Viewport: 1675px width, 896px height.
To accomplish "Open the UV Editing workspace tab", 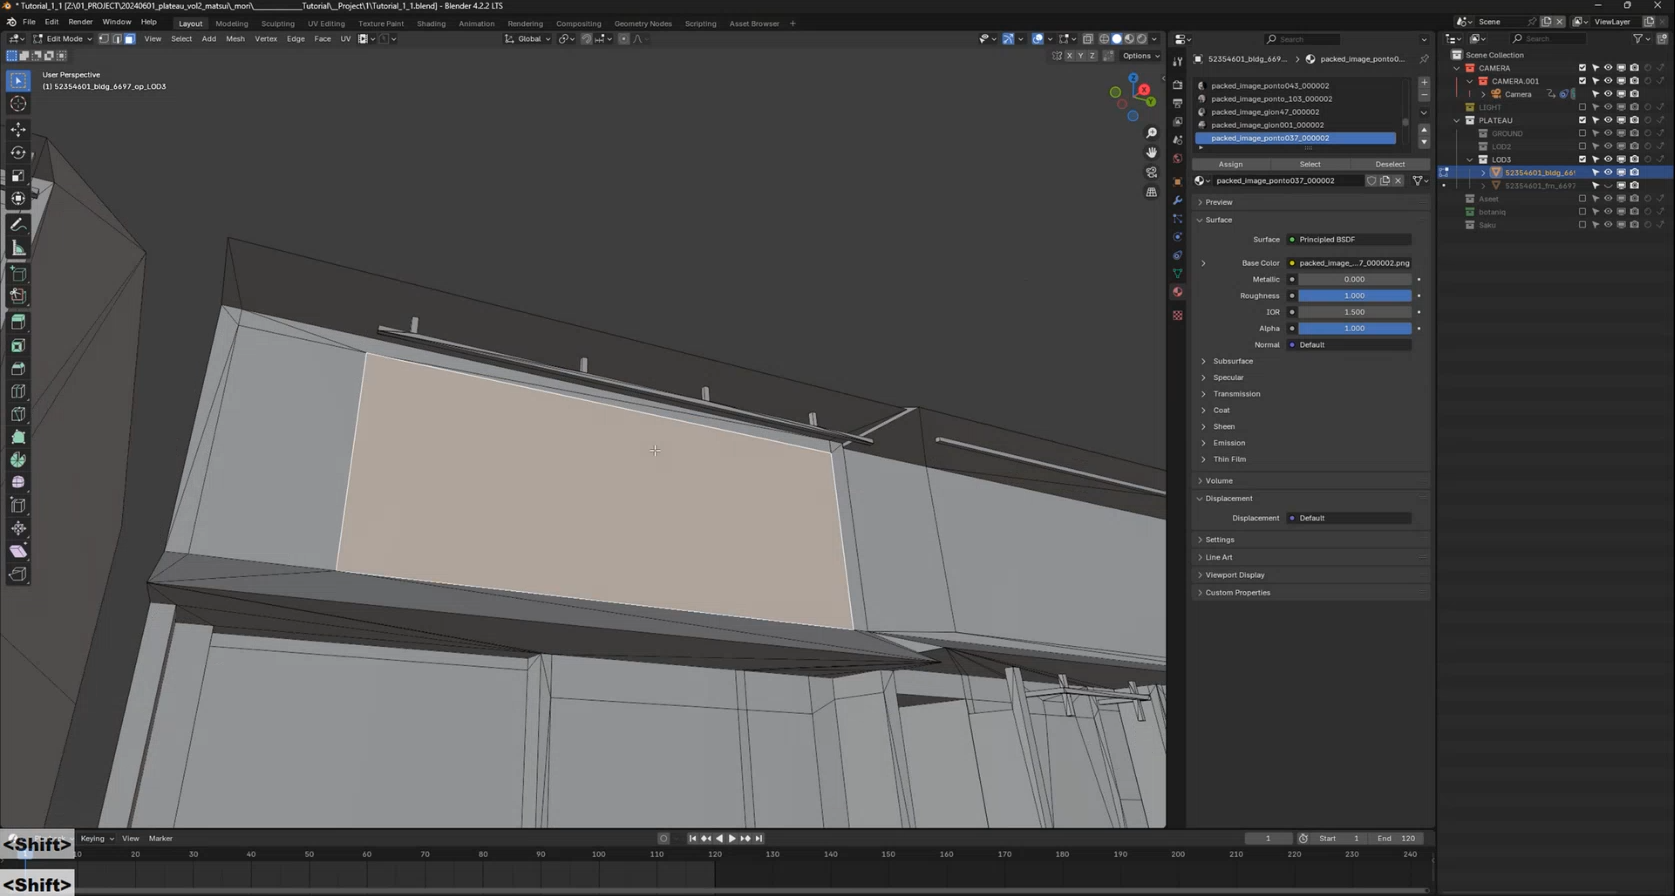I will [326, 23].
